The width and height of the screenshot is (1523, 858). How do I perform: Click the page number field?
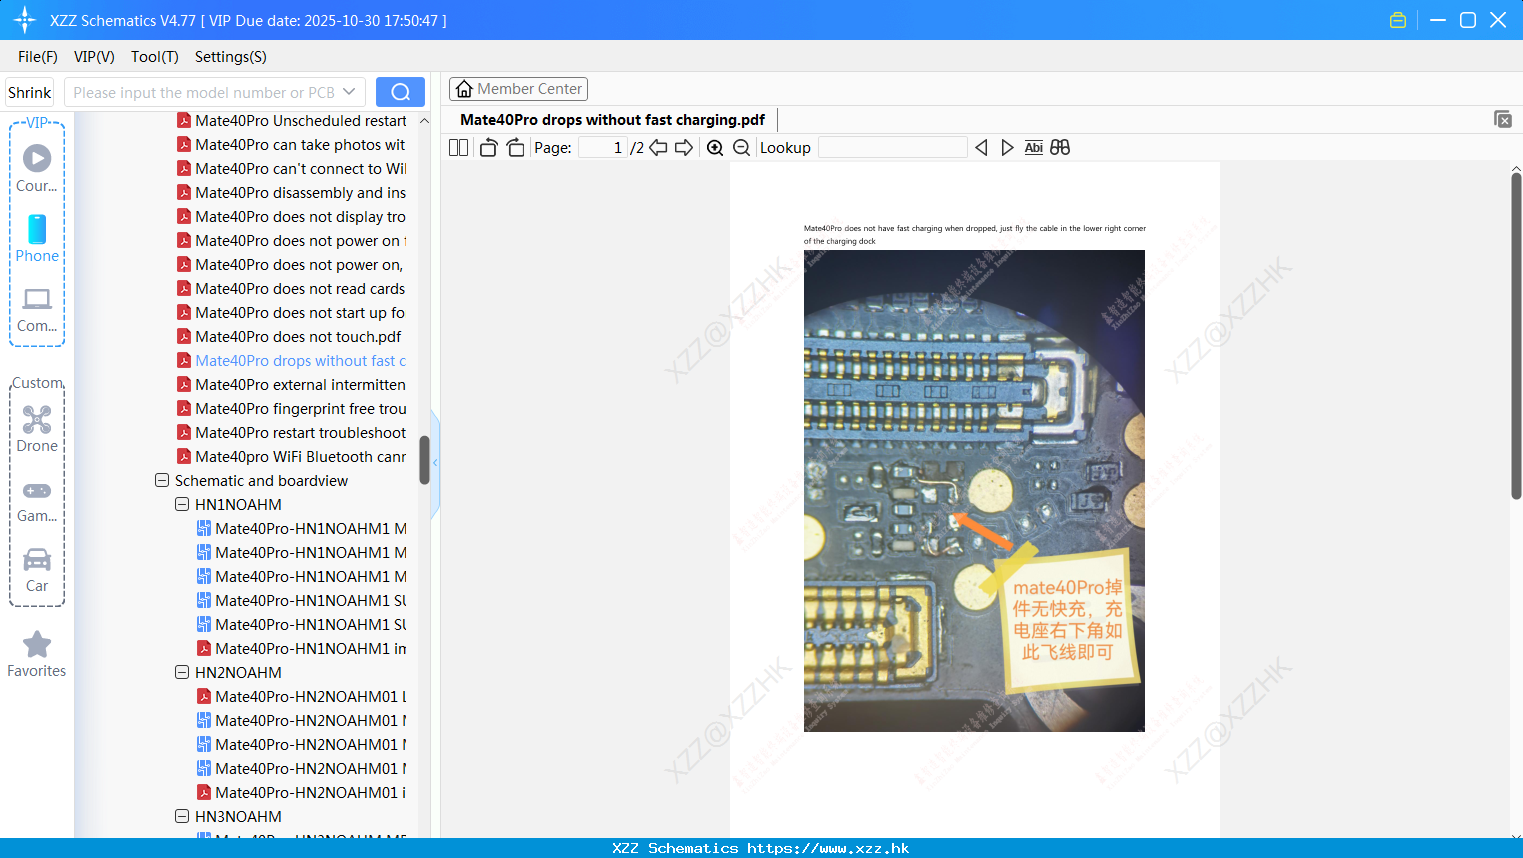click(x=602, y=147)
